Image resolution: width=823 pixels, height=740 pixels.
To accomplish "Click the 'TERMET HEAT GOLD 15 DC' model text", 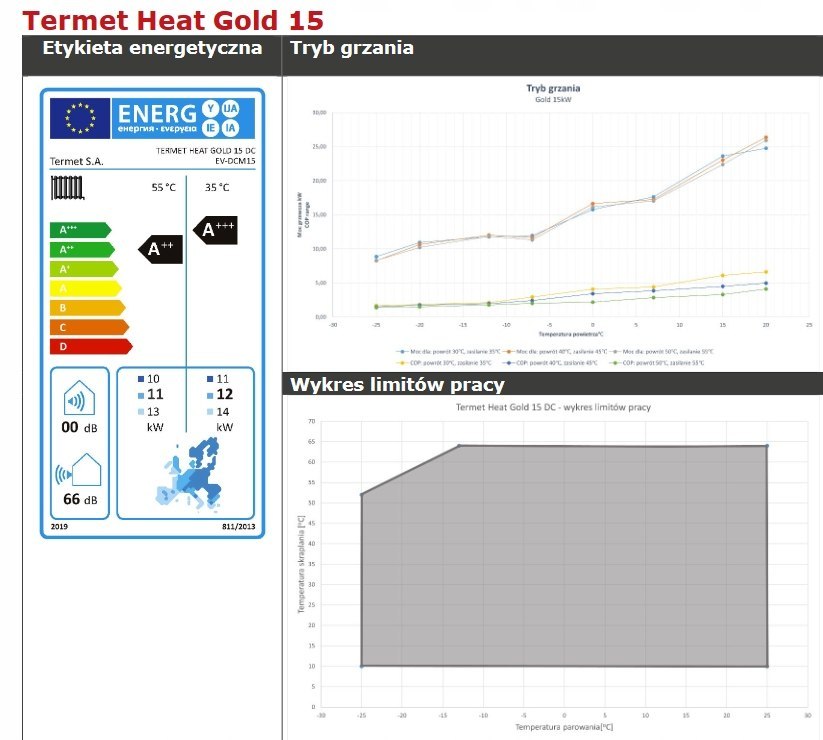I will (206, 151).
